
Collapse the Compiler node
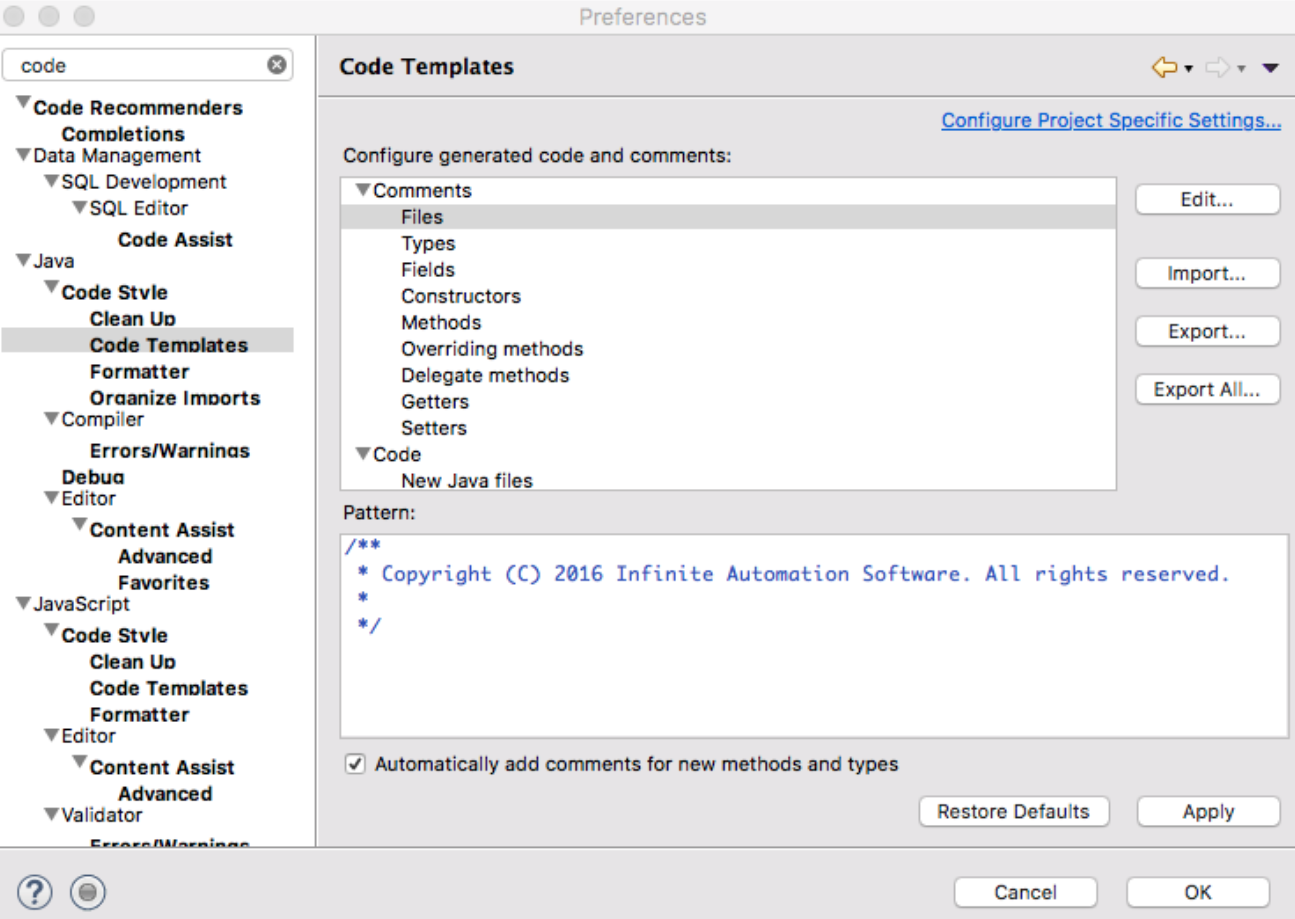point(51,419)
